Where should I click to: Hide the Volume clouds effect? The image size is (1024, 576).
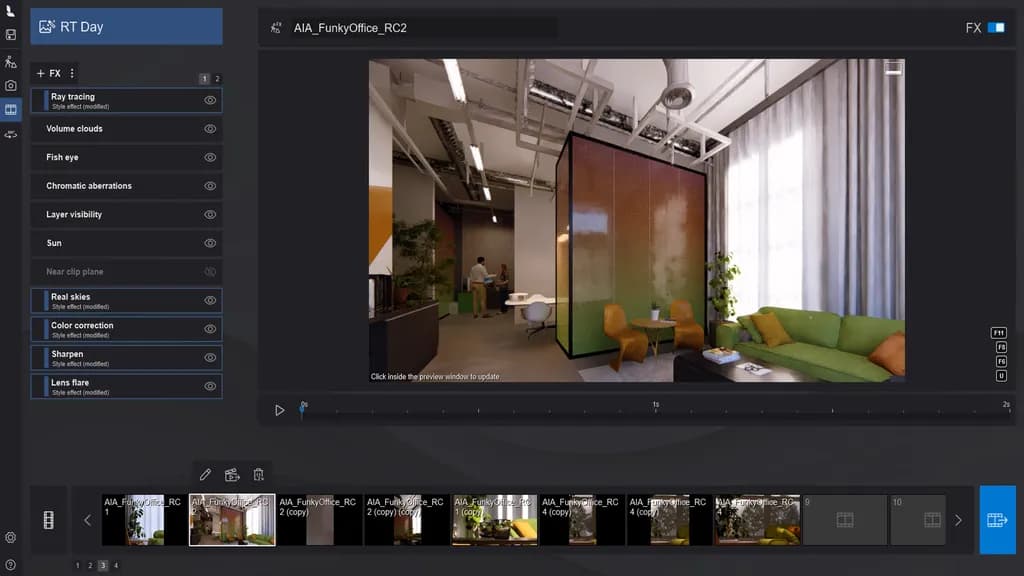tap(210, 129)
